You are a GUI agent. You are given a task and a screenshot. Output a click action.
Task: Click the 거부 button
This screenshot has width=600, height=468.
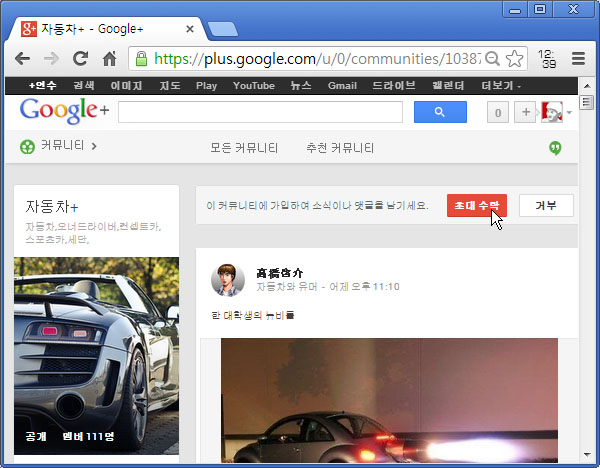[x=546, y=205]
